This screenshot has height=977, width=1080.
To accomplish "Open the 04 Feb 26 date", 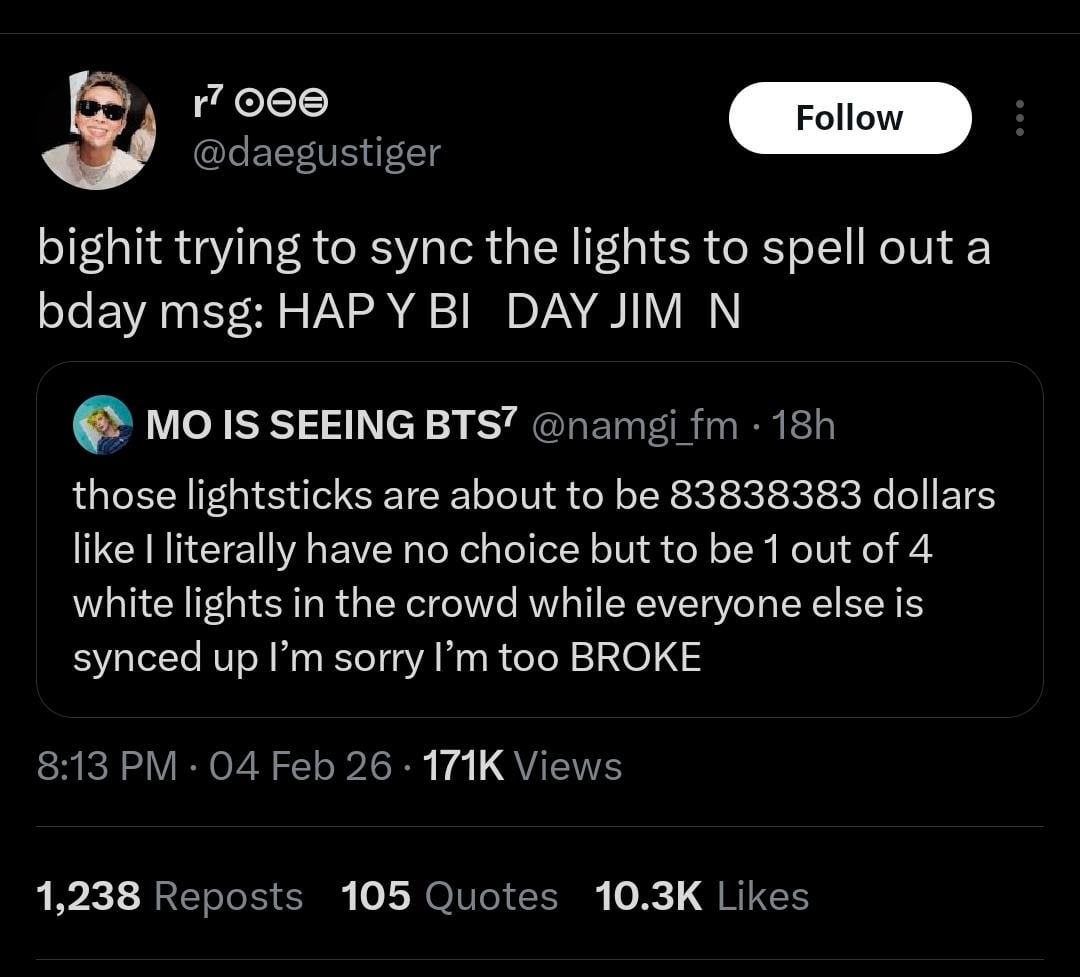I will [300, 765].
